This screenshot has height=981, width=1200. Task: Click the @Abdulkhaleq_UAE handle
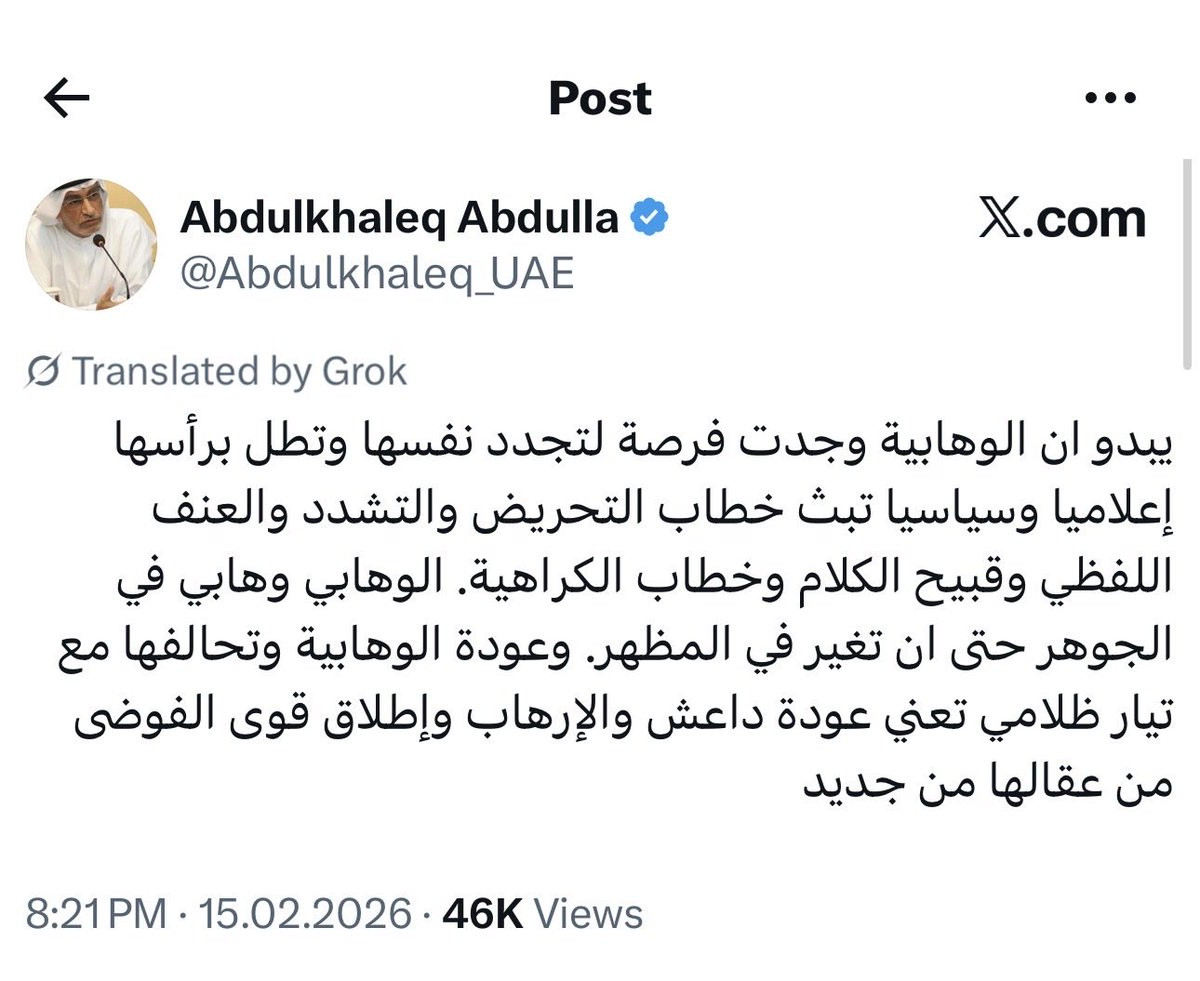click(x=377, y=272)
